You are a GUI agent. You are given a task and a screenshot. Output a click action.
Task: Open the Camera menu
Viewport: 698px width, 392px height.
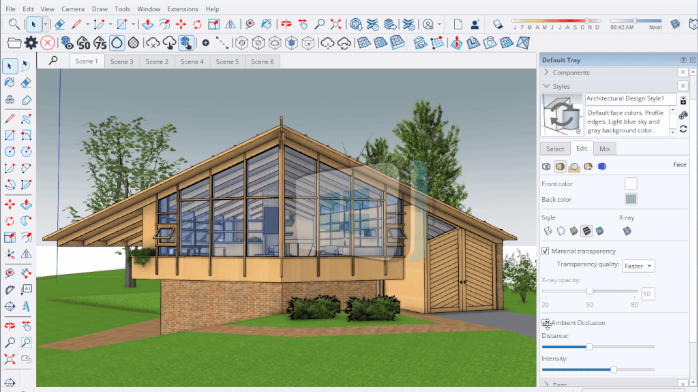[x=73, y=9]
